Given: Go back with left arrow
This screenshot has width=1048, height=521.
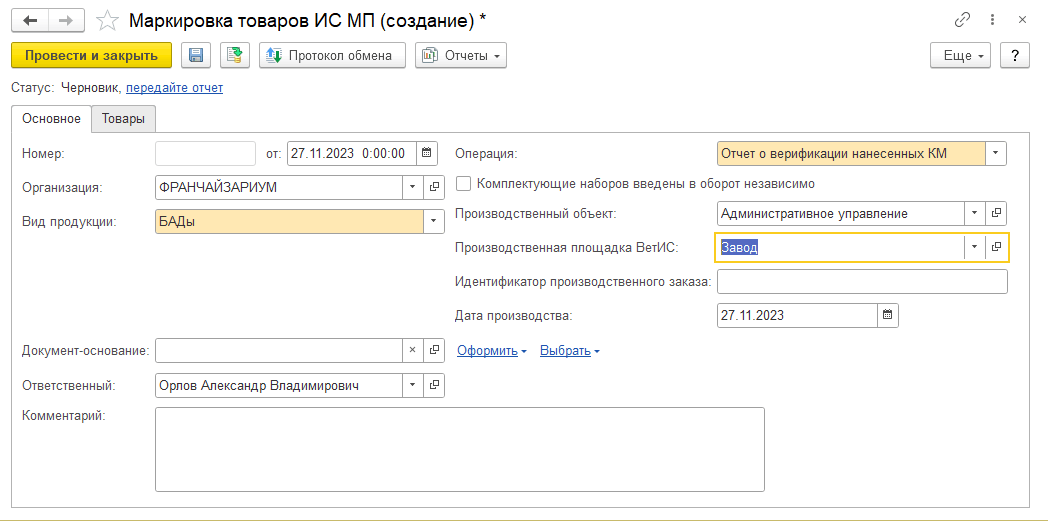Looking at the screenshot, I should (30, 20).
